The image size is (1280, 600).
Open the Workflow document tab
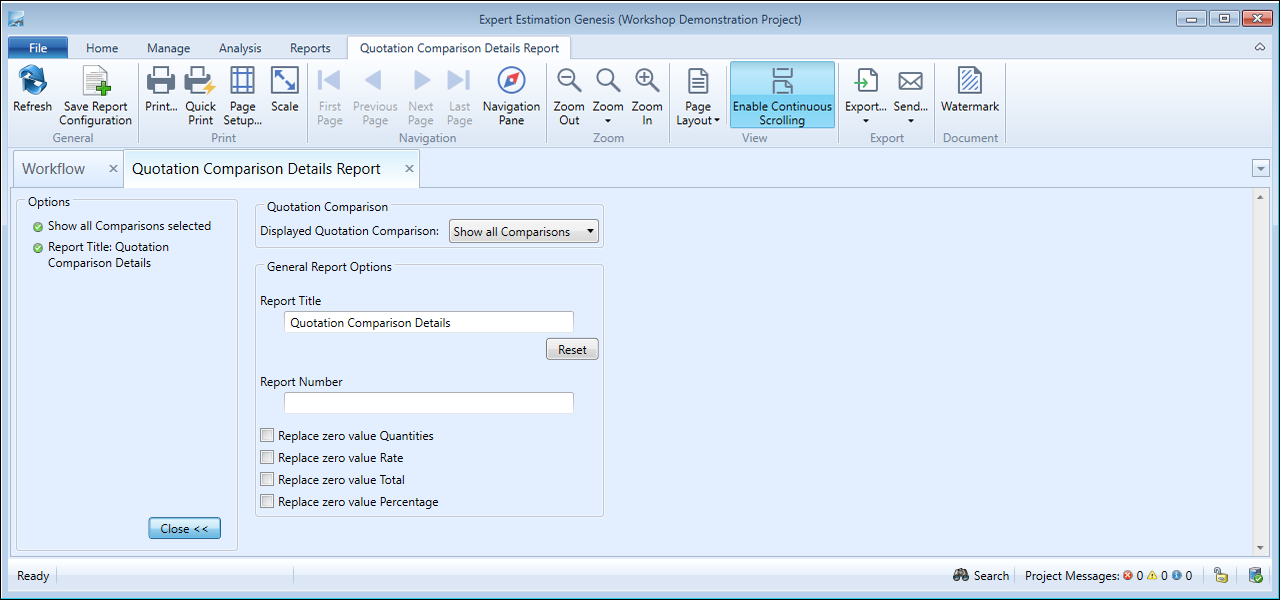54,169
